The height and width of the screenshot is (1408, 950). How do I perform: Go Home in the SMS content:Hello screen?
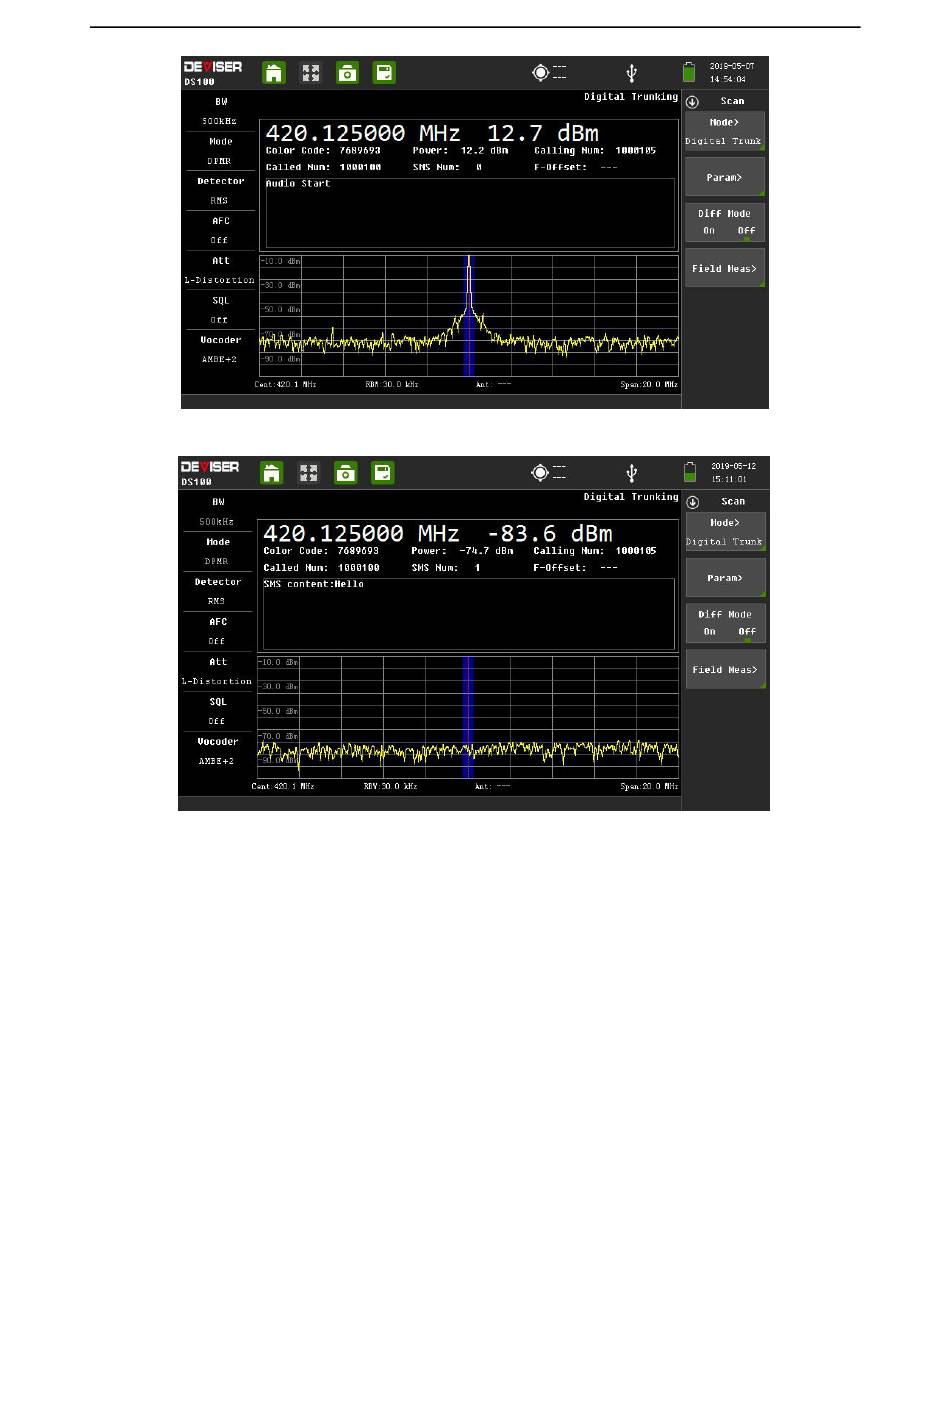272,472
